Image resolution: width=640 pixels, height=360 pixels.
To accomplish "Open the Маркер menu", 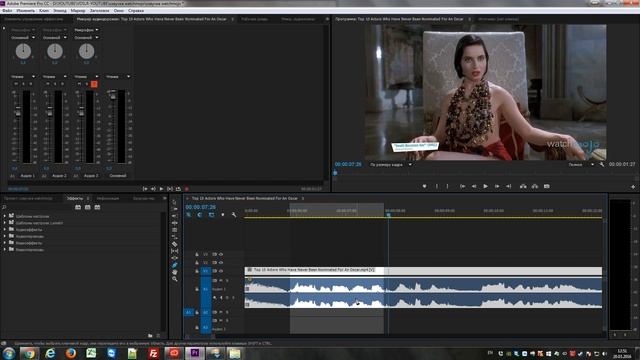I will [x=78, y=11].
